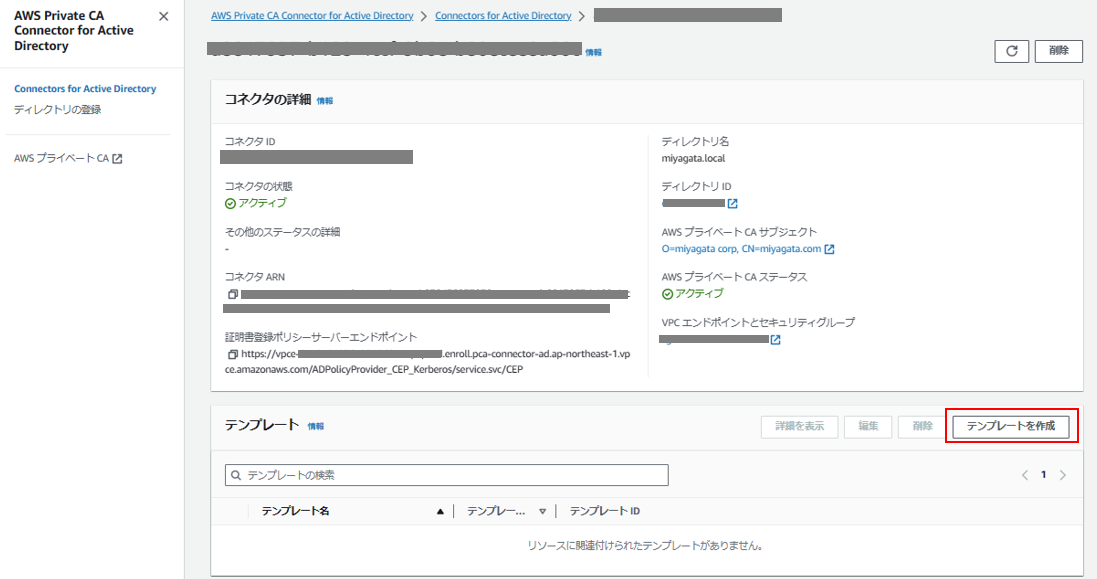This screenshot has height=579, width=1097.
Task: Open AWS プライベート CA external link in sidebar
Action: pos(68,159)
